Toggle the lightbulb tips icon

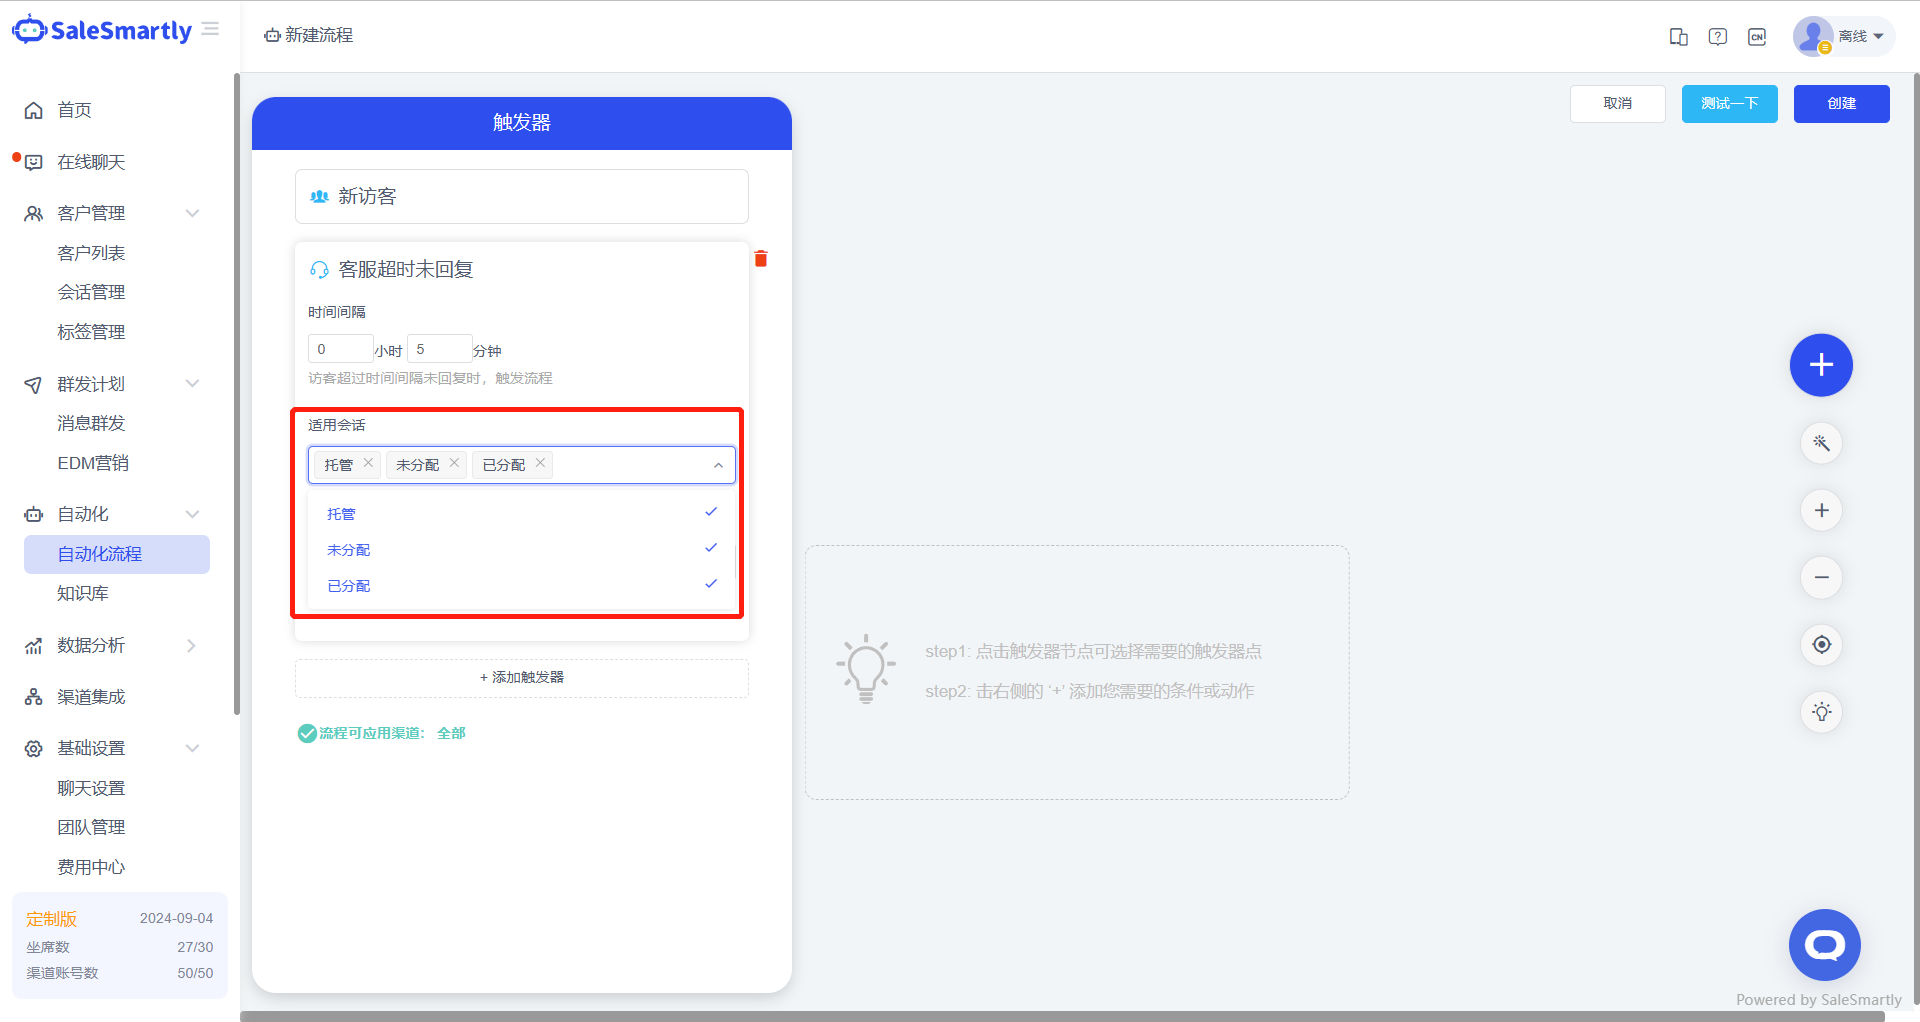[1821, 712]
